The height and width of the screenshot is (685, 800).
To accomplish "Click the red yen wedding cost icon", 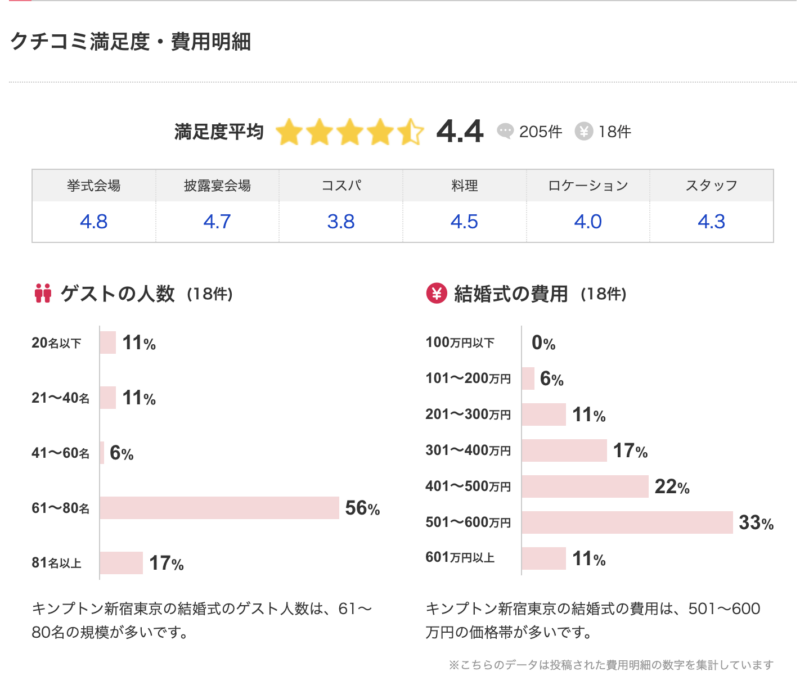I will click(436, 294).
